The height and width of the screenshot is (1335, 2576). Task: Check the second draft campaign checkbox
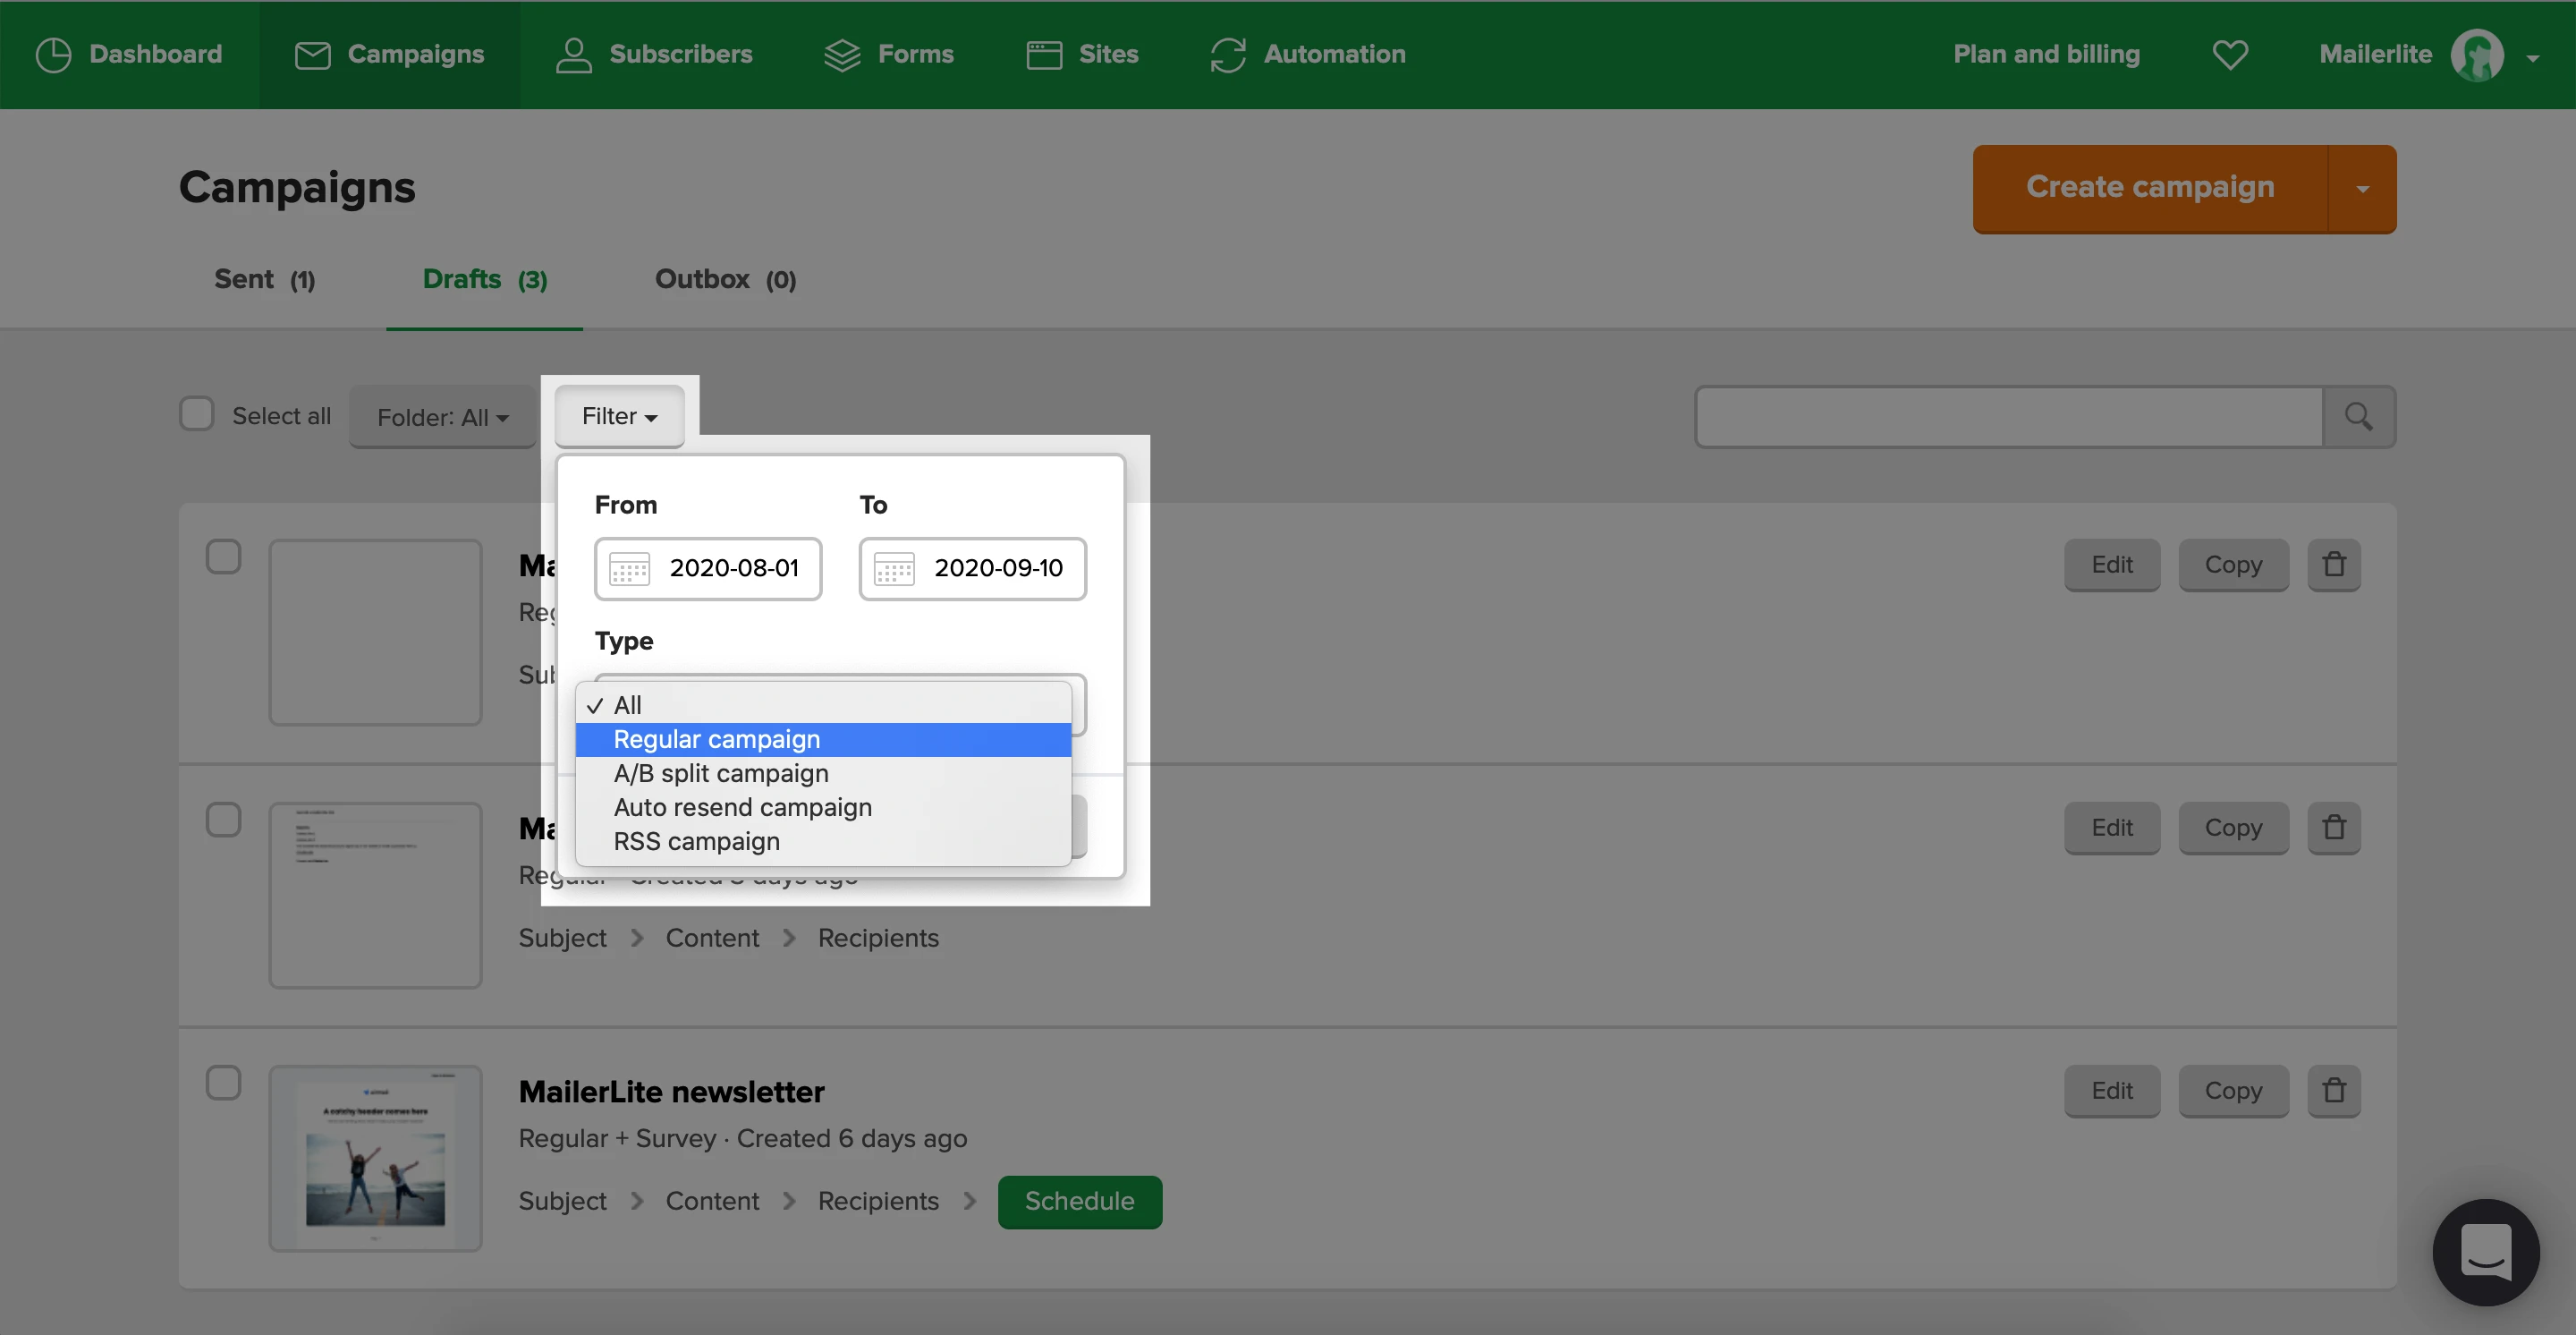[x=223, y=820]
